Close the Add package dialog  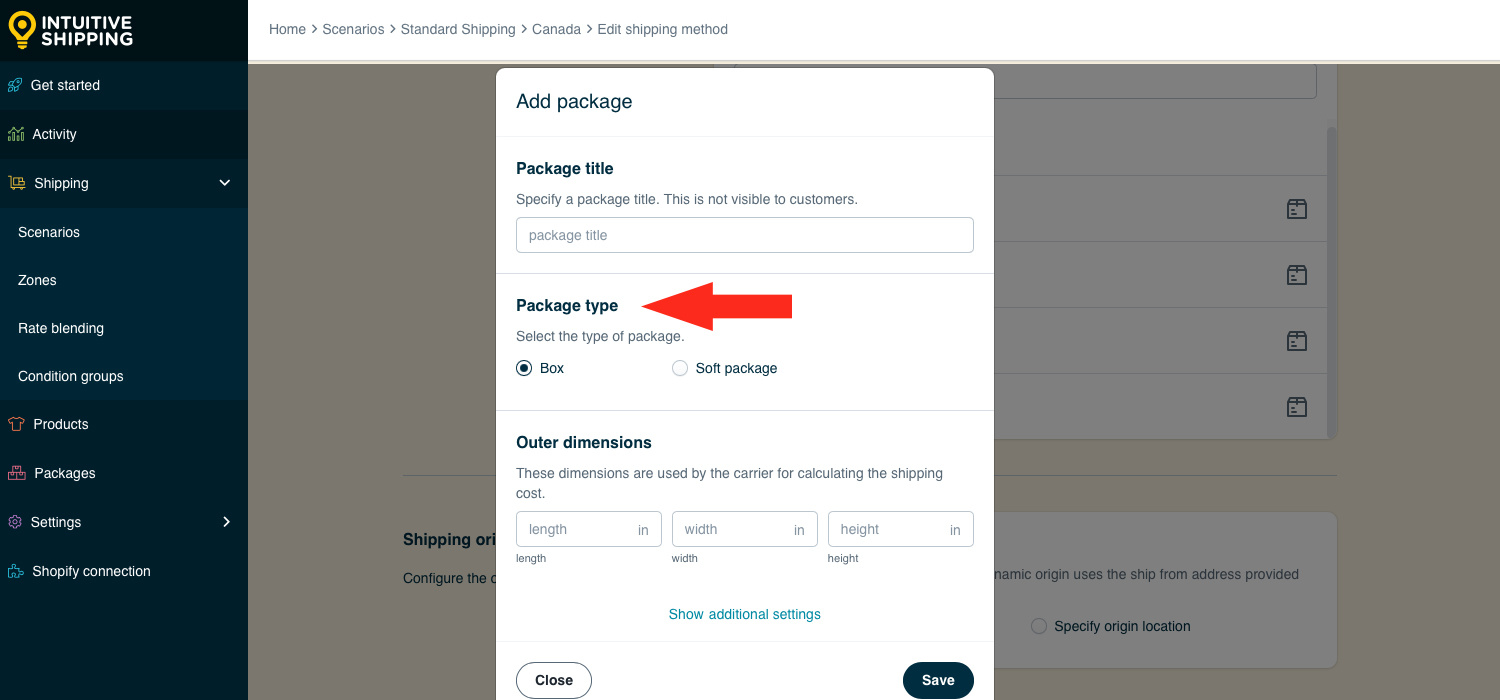554,680
